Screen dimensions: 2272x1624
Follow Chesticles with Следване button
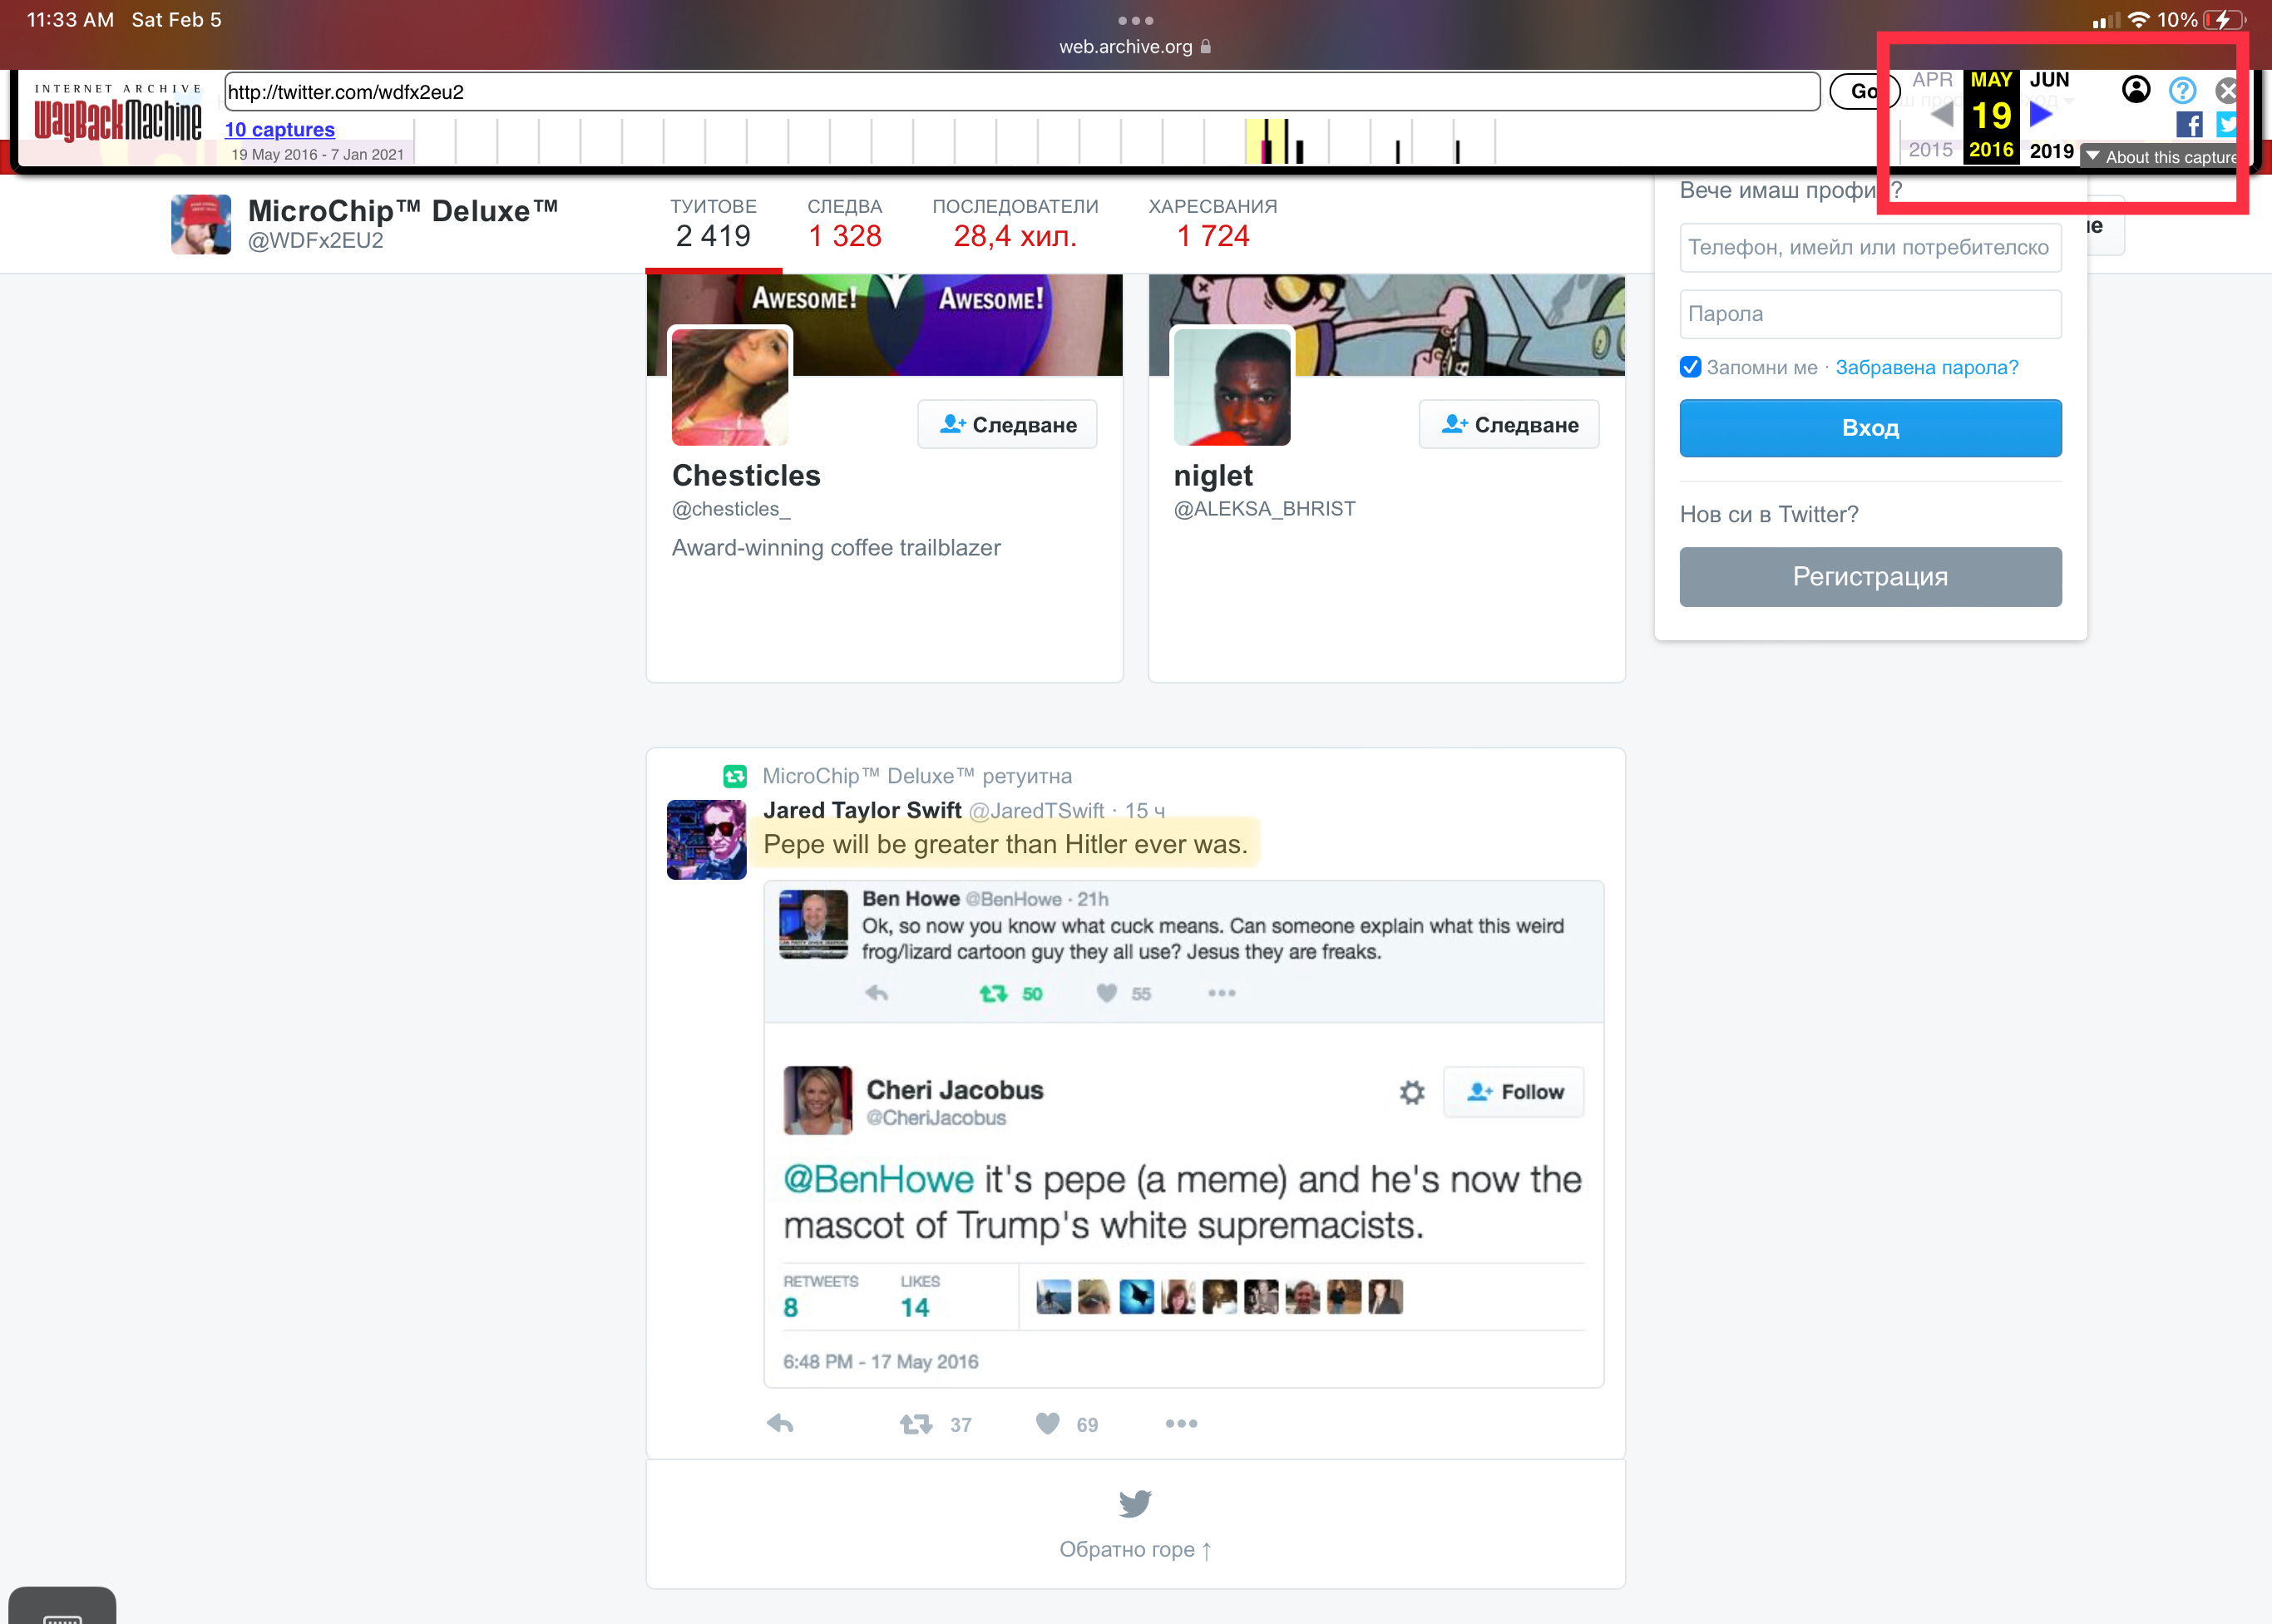(1007, 424)
